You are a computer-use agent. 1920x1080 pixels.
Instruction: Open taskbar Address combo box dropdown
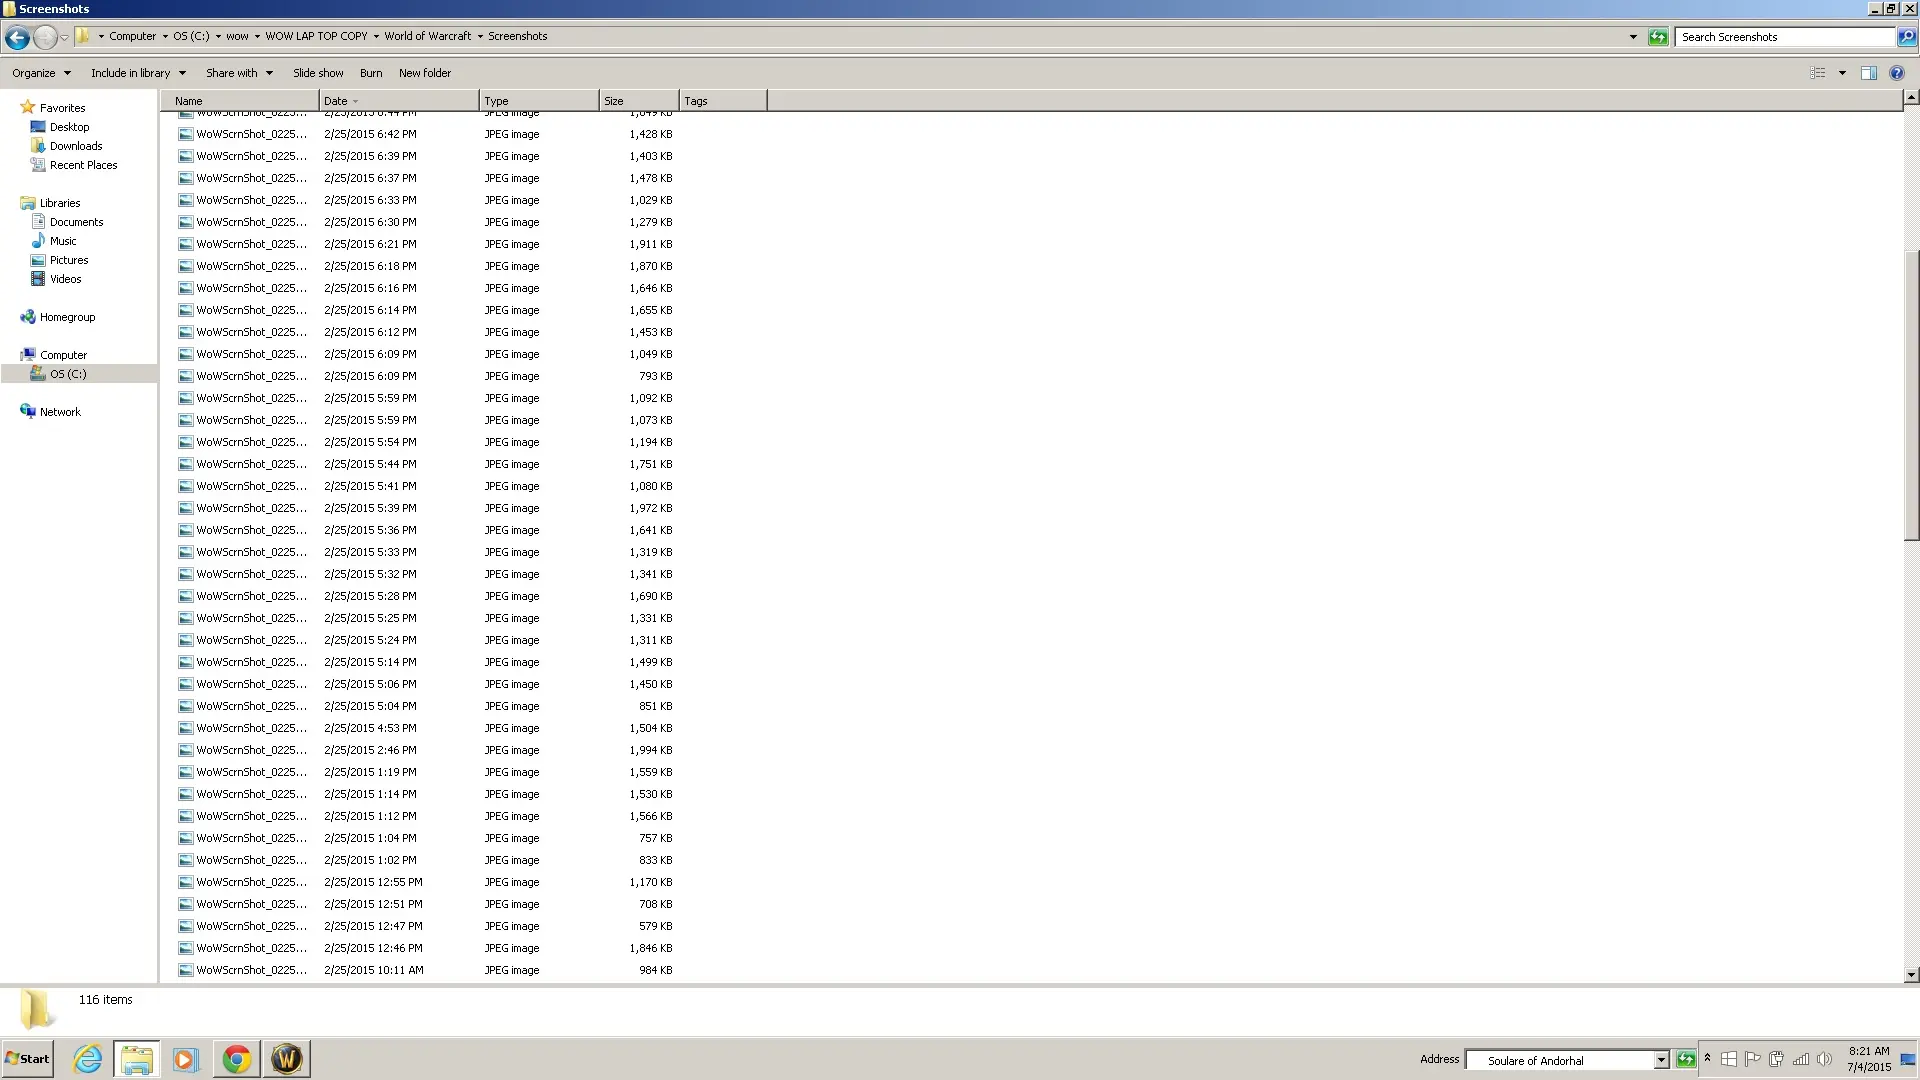click(x=1661, y=1060)
